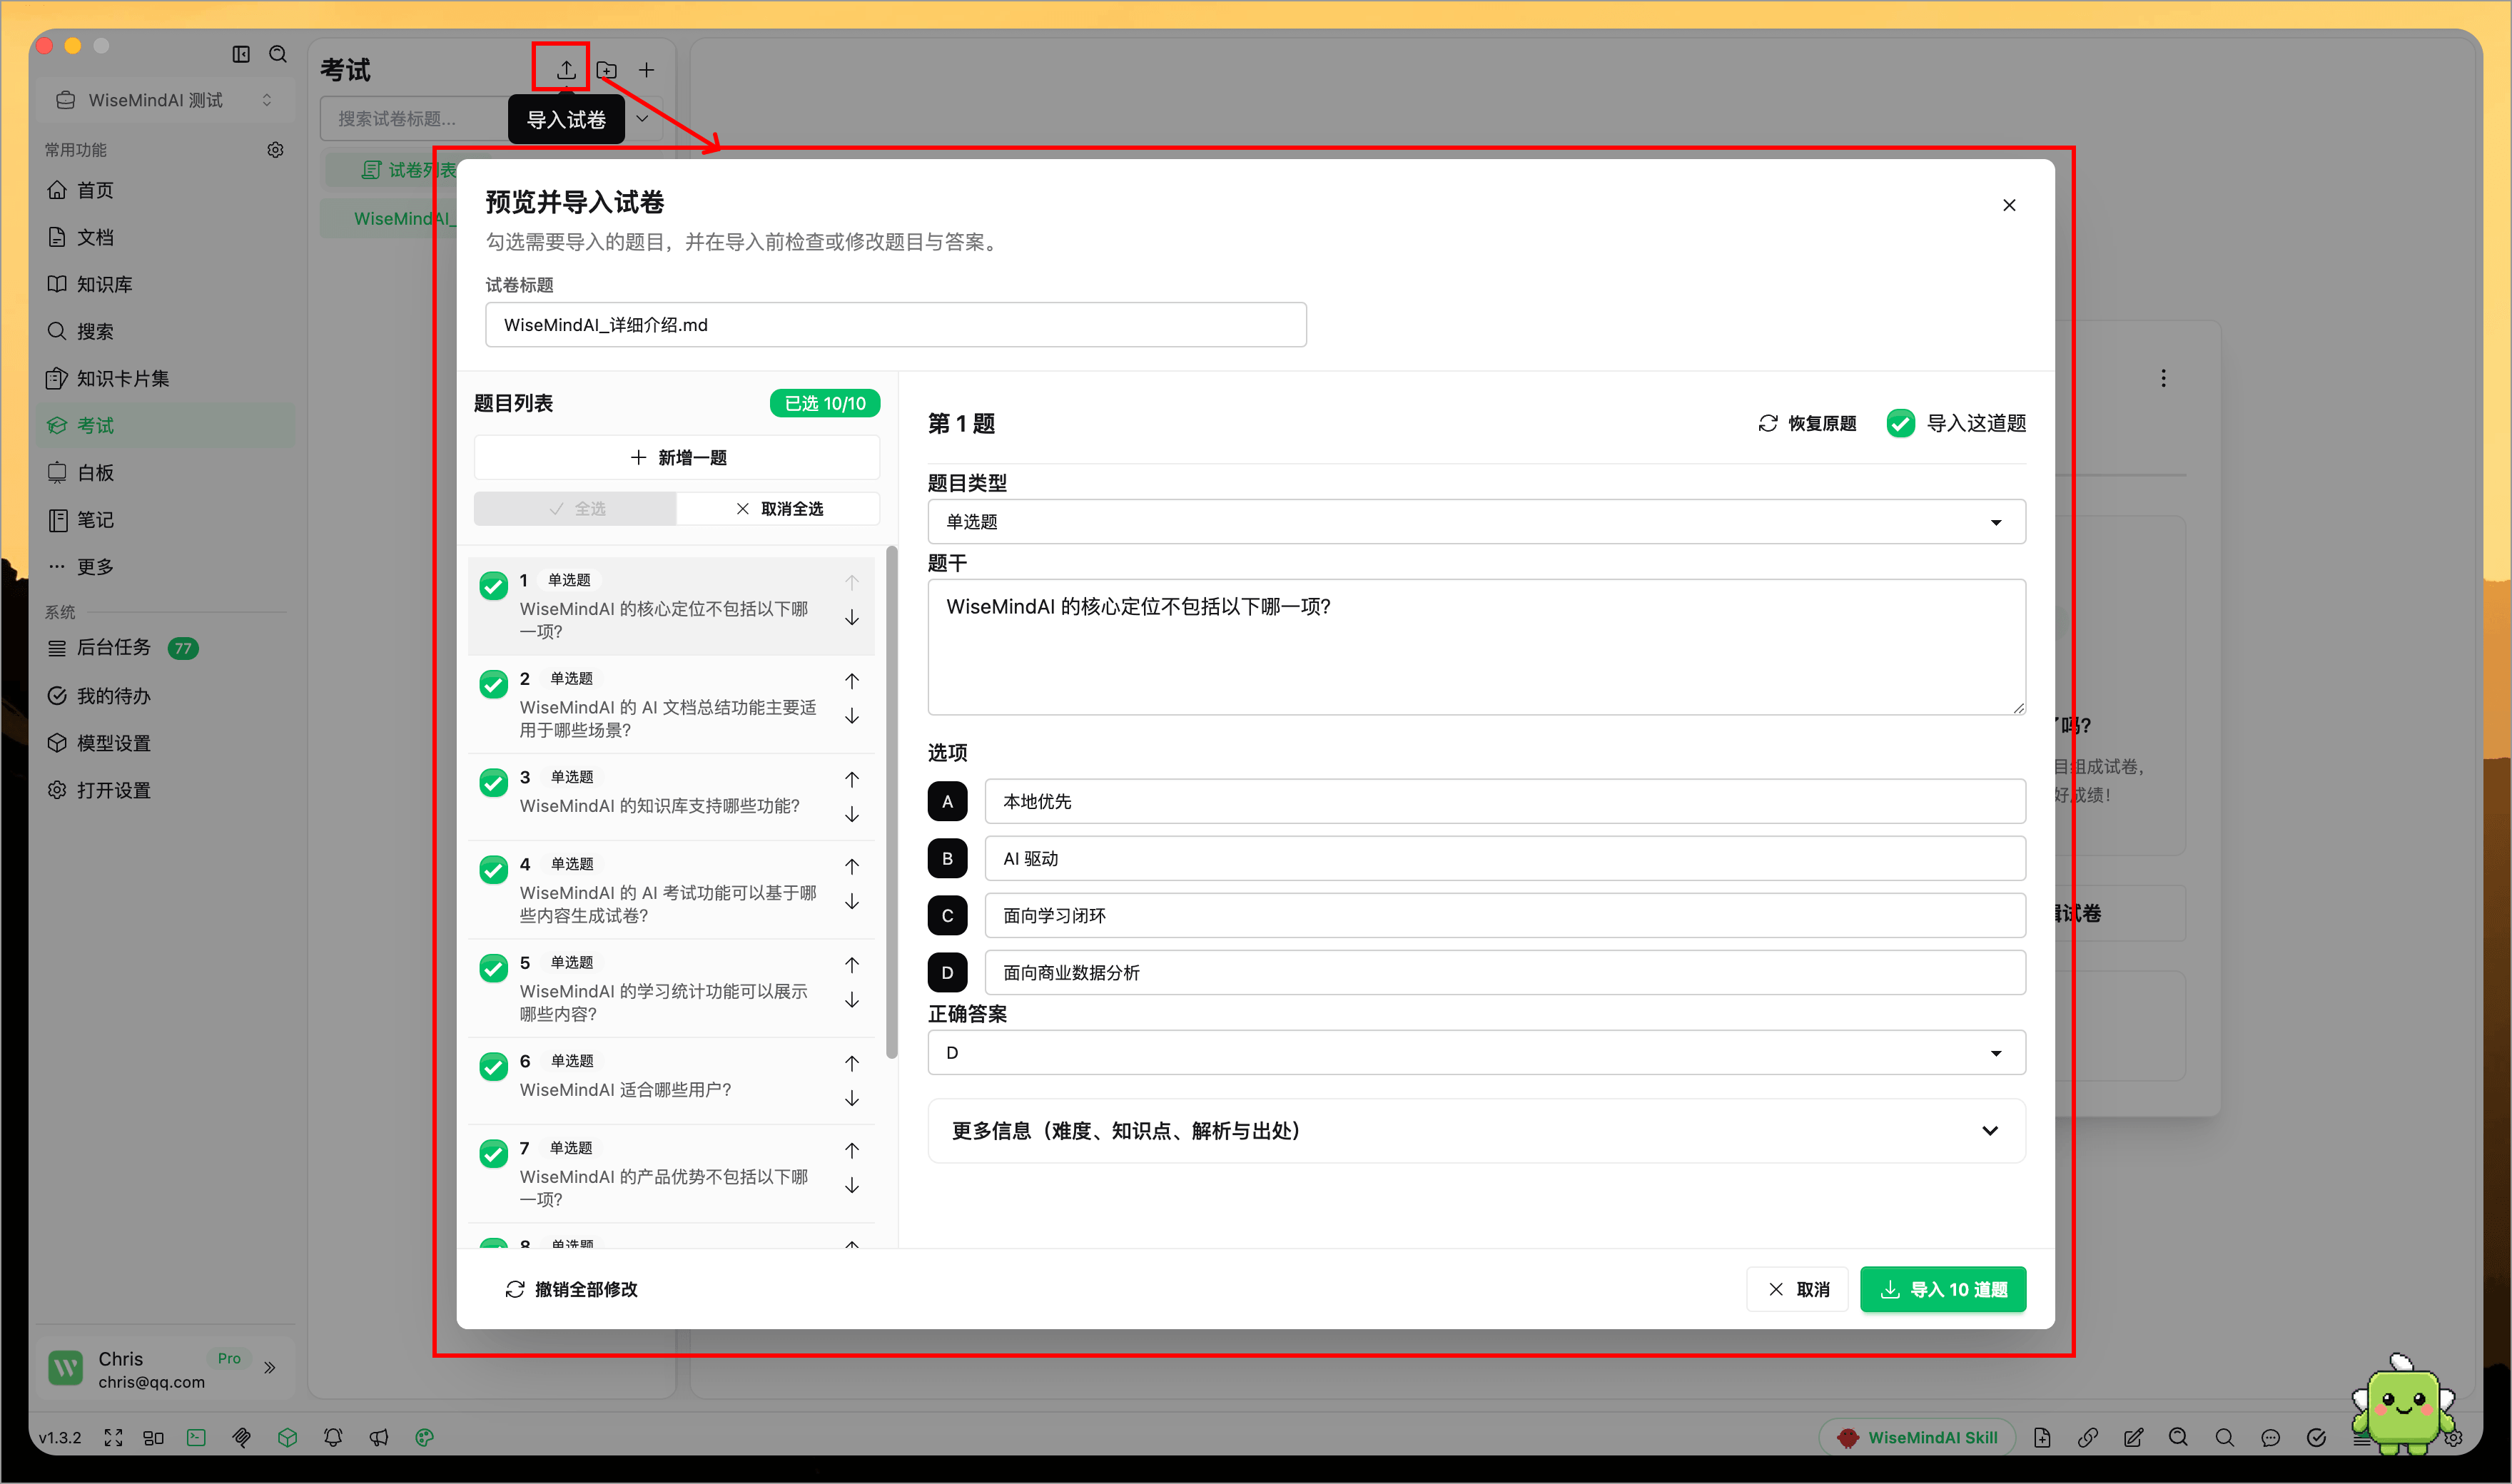This screenshot has height=1484, width=2512.
Task: Click the green 导入 10 道题 button
Action: [1943, 1290]
